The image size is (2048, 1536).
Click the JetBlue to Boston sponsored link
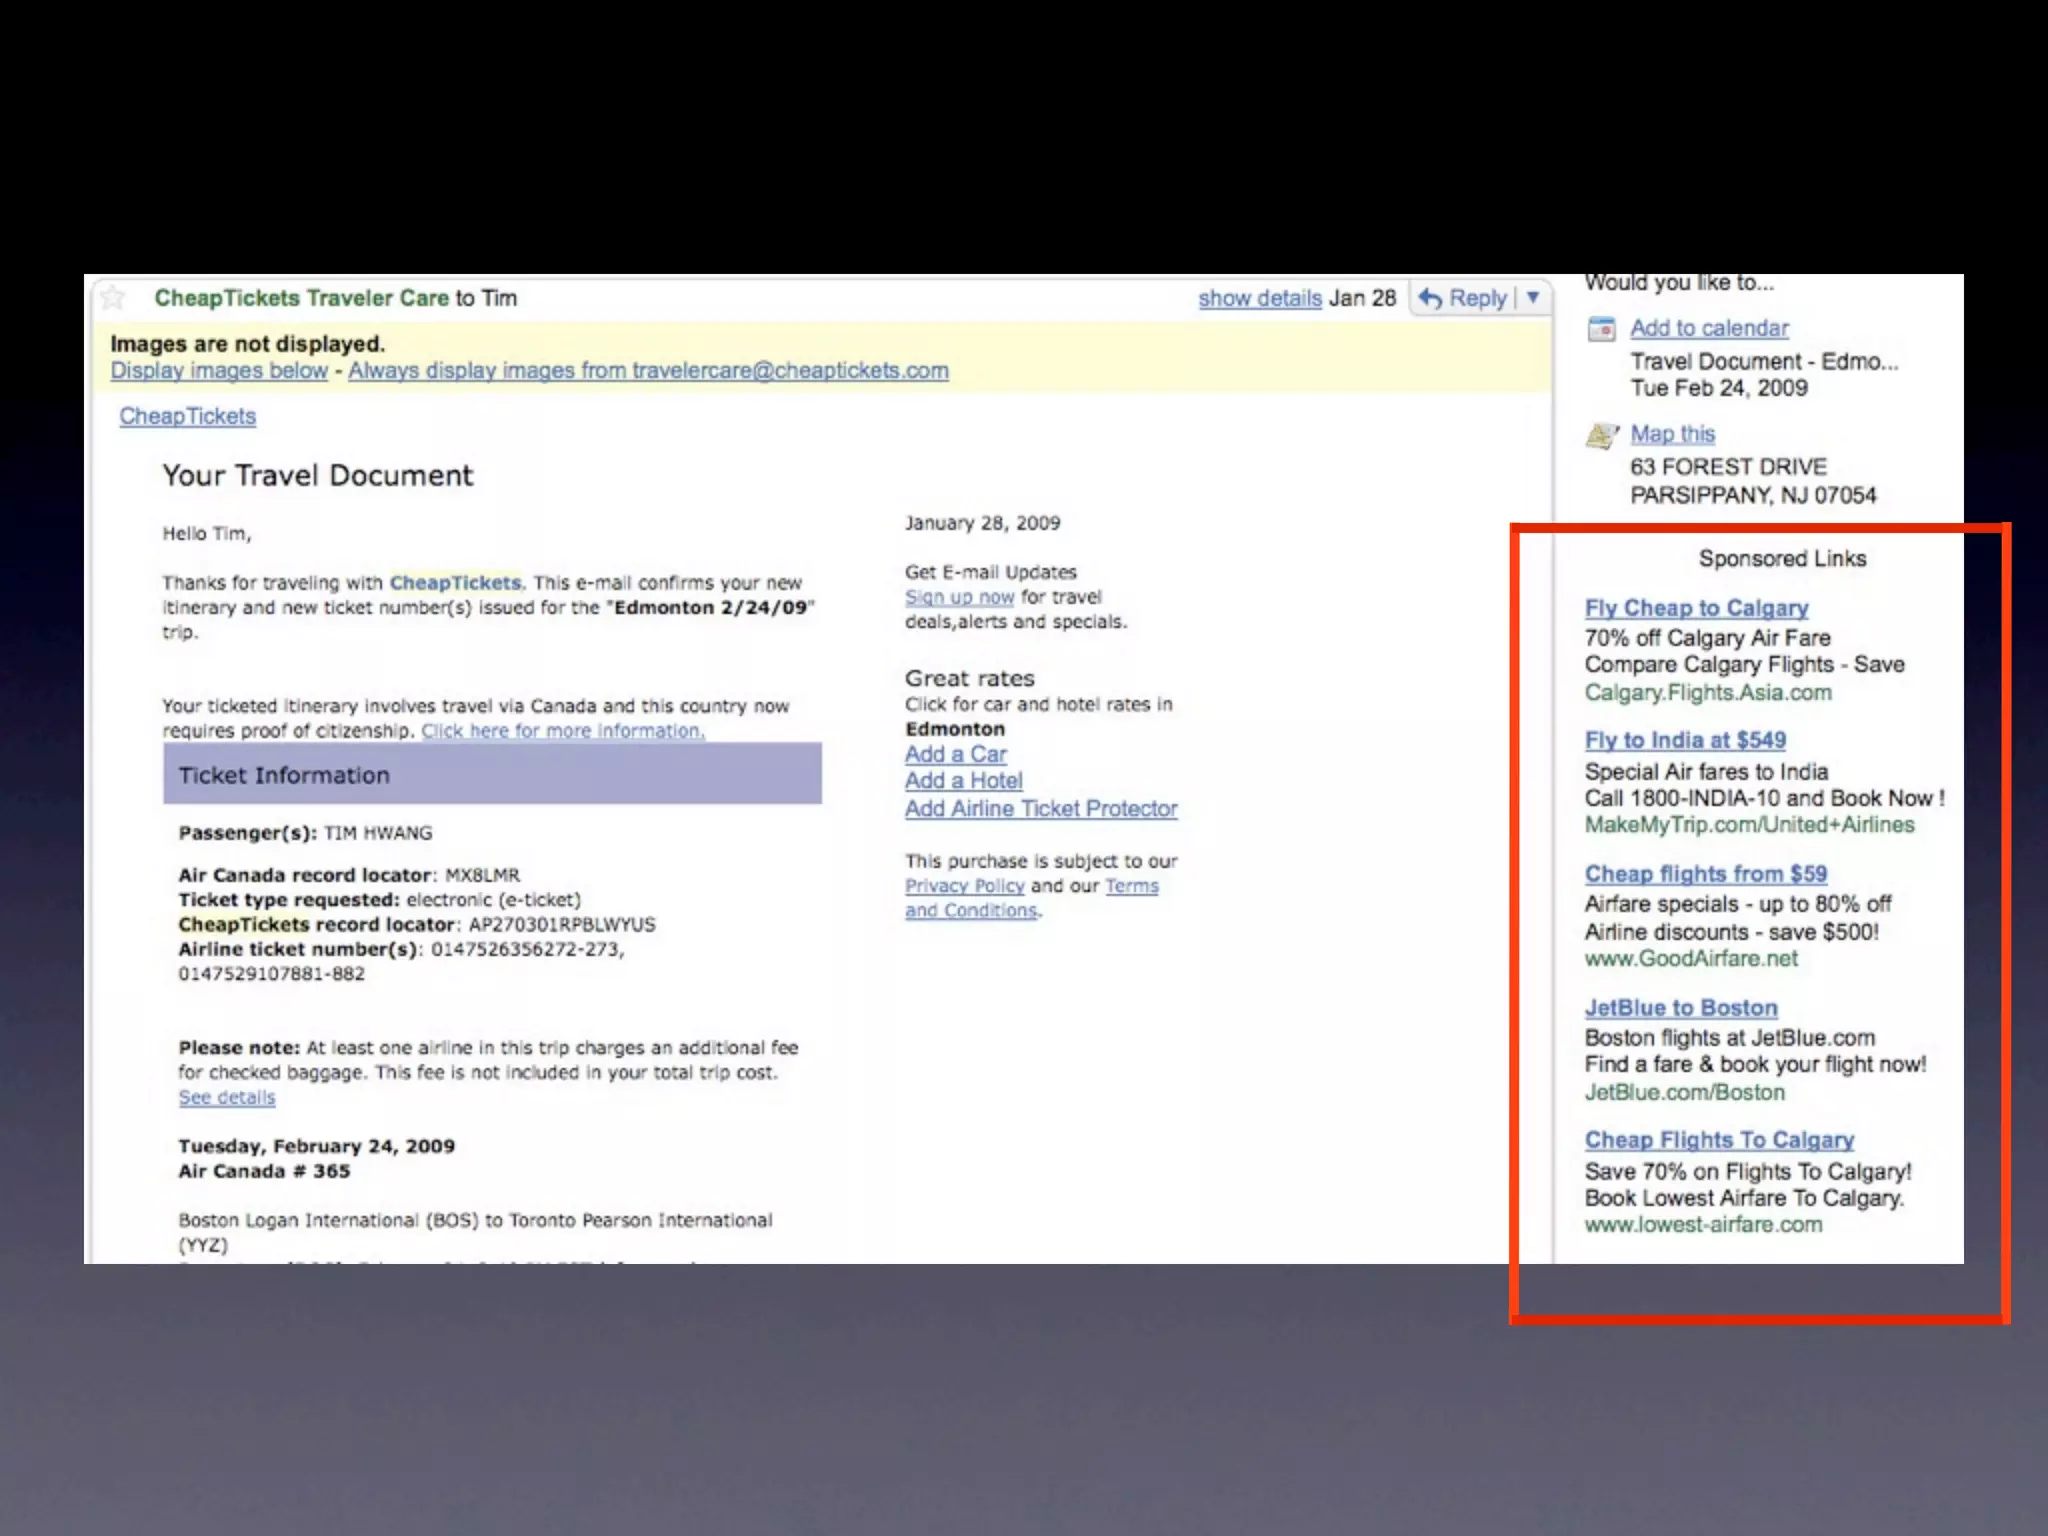click(x=1681, y=1008)
